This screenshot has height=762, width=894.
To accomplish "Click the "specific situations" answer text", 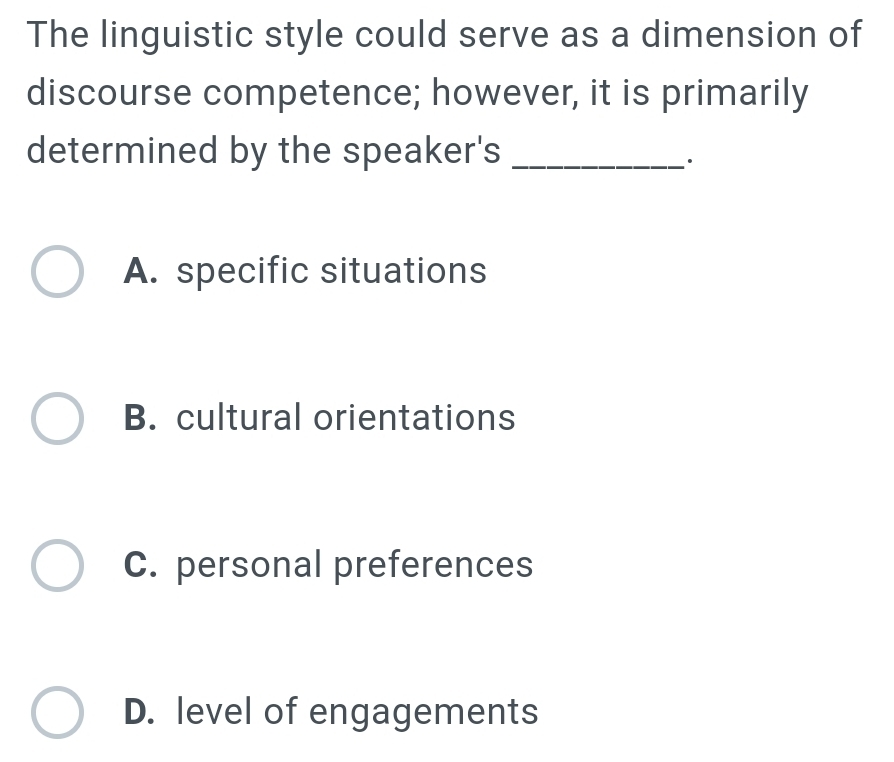I will pos(331,271).
